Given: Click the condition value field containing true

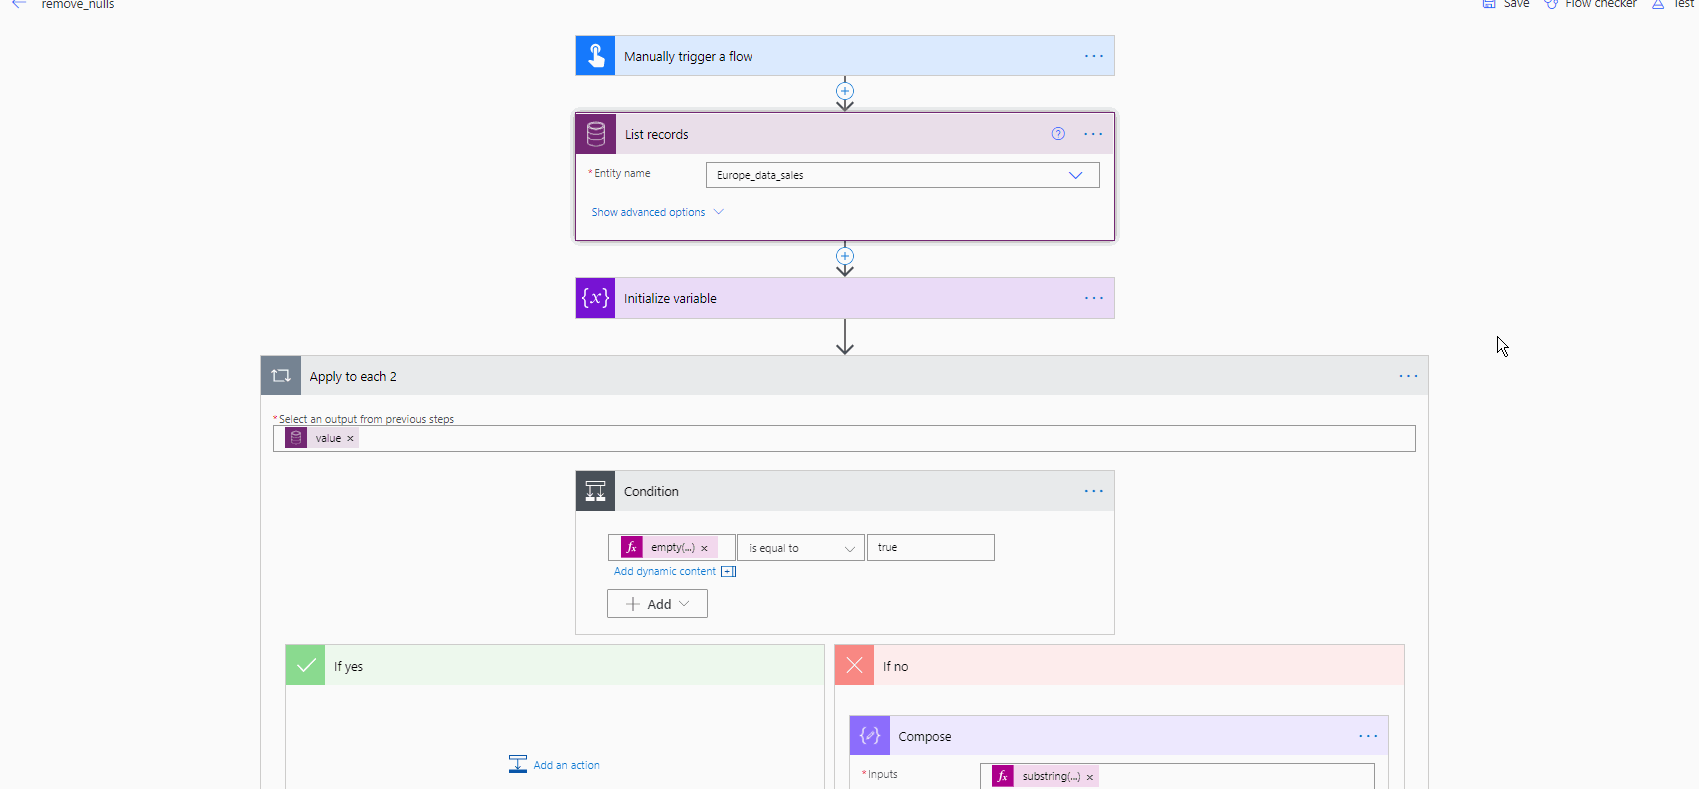Looking at the screenshot, I should pyautogui.click(x=931, y=548).
